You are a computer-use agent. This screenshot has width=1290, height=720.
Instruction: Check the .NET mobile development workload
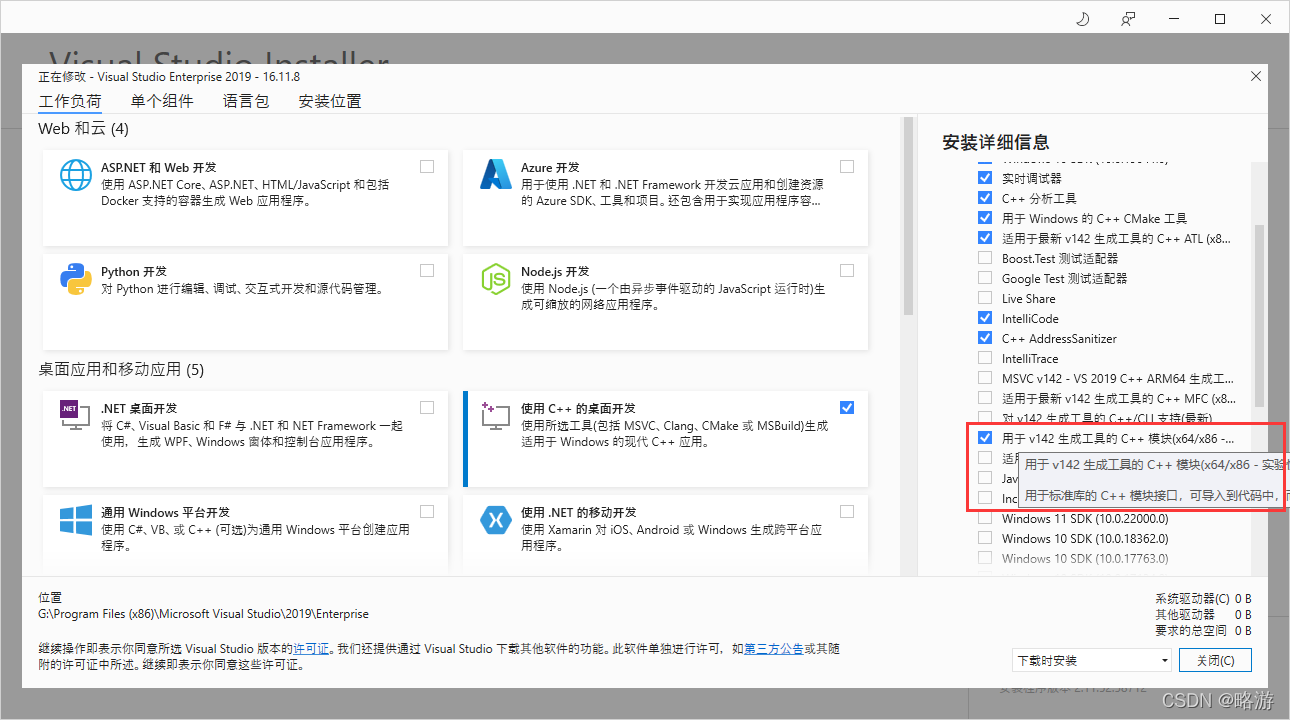(847, 511)
